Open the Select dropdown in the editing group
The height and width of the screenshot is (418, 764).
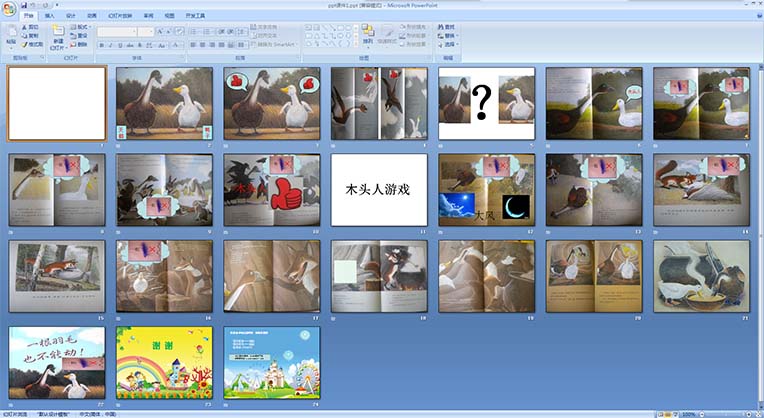[x=447, y=44]
